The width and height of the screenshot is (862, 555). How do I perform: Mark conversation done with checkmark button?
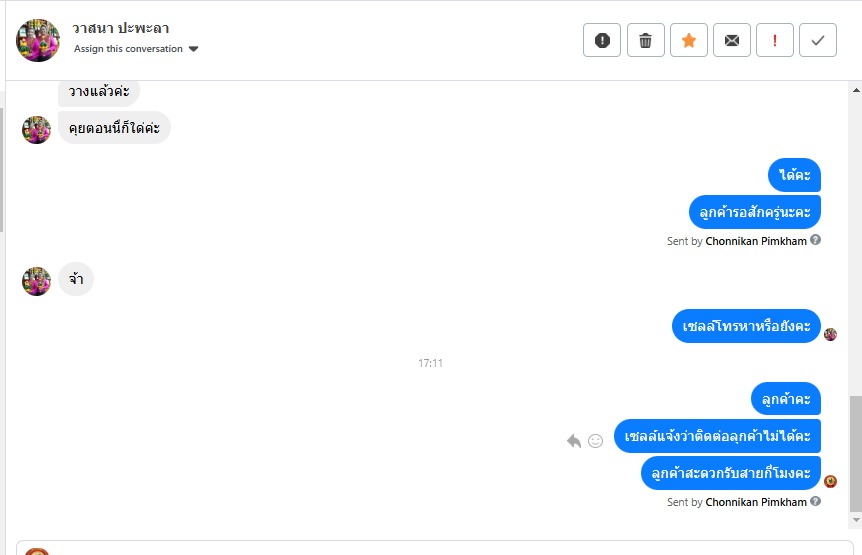point(818,40)
